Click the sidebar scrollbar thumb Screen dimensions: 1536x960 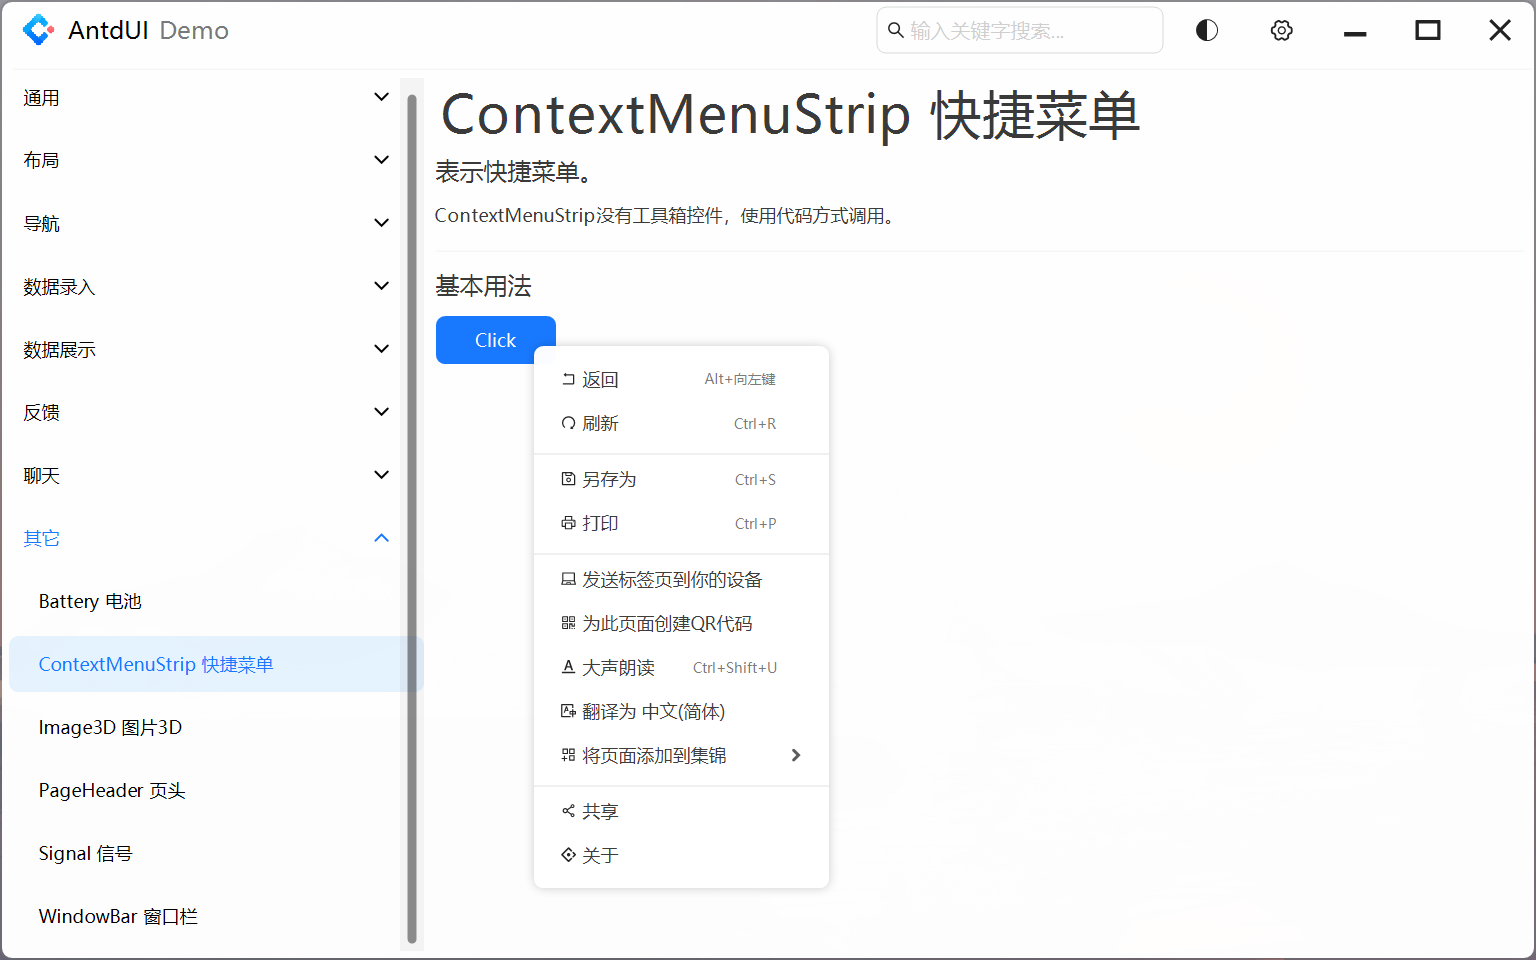point(412,515)
